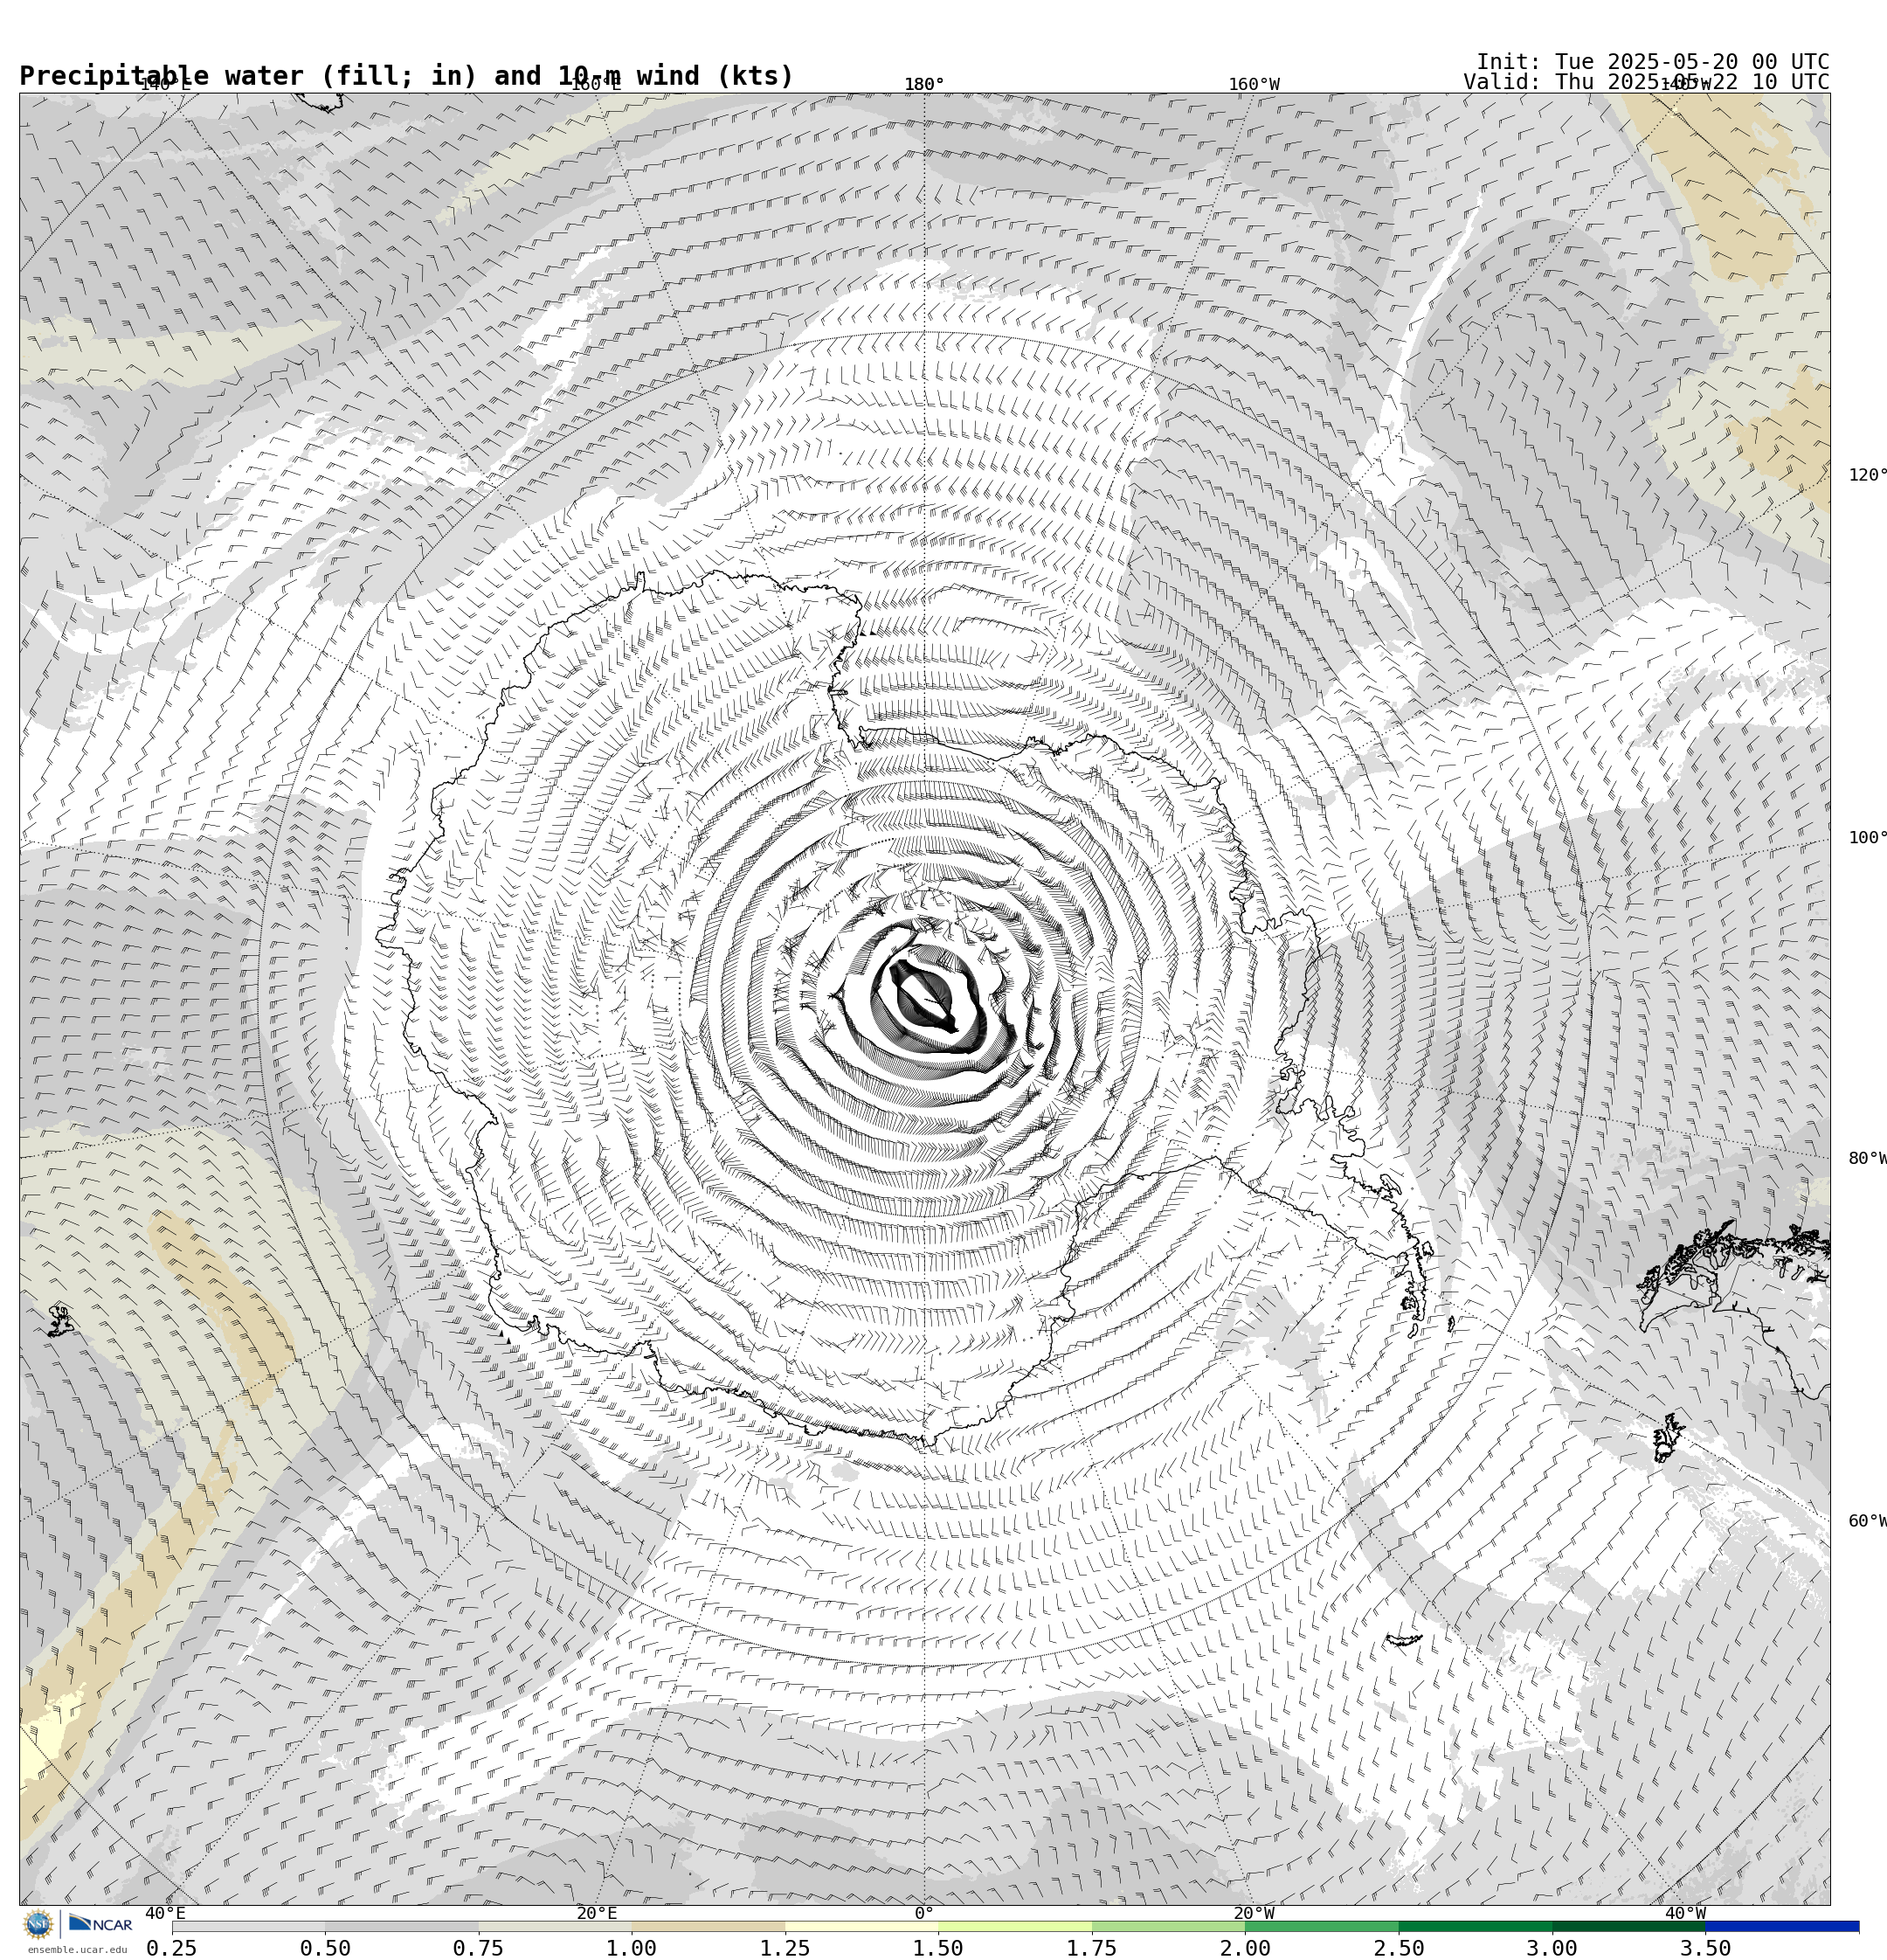Pick the yellow-green 1.50–1.75 colorbar segment
This screenshot has height=1960, width=1887.
[x=1015, y=1926]
